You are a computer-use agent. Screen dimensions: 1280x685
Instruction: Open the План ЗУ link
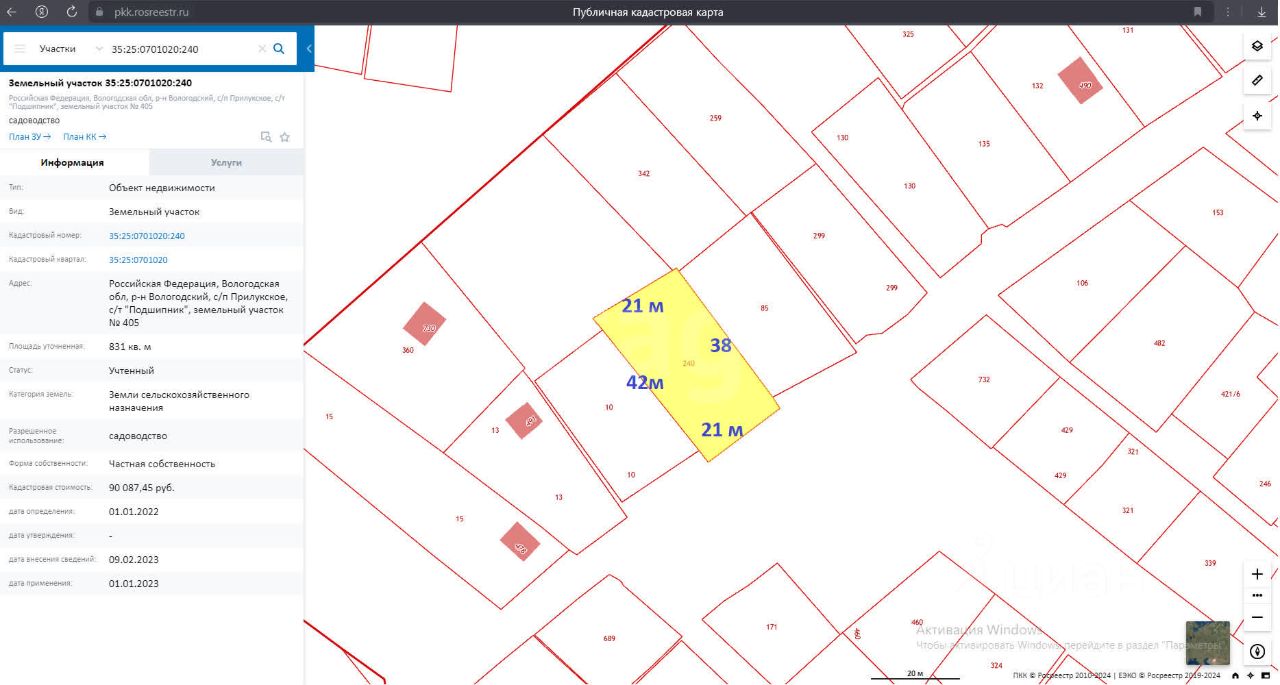click(30, 137)
